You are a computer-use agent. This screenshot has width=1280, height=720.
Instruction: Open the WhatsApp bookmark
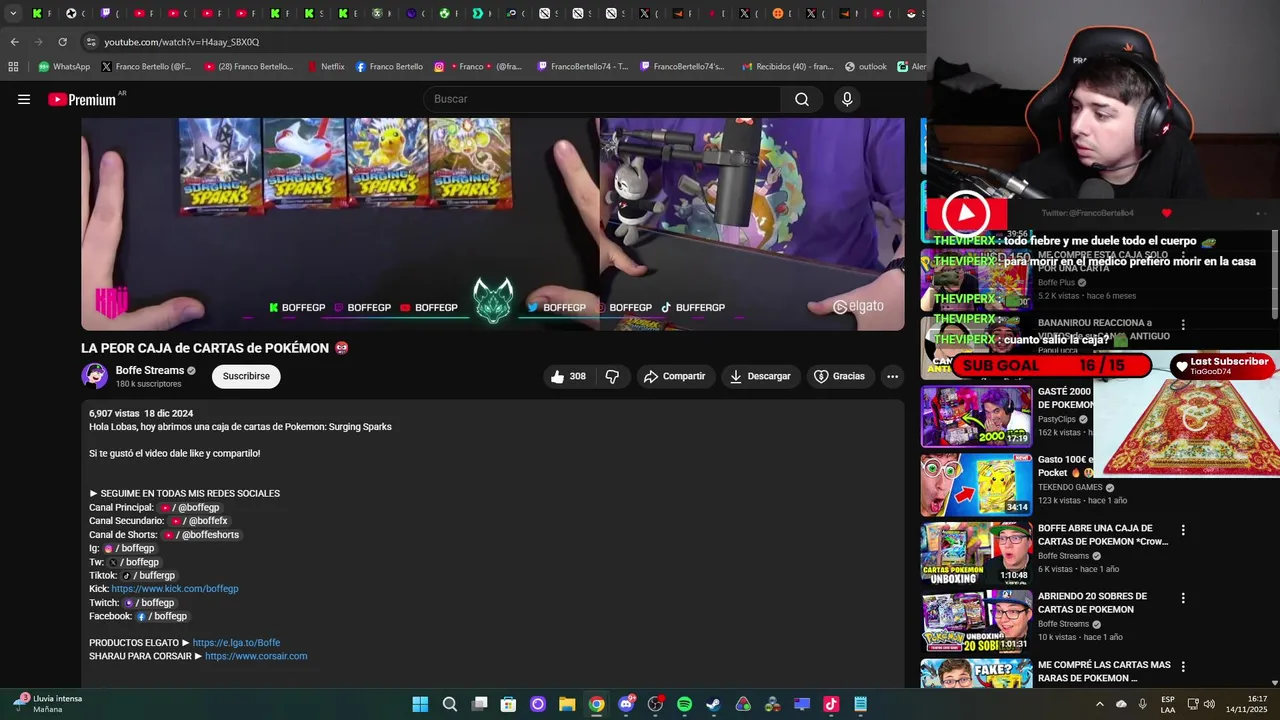[x=64, y=67]
